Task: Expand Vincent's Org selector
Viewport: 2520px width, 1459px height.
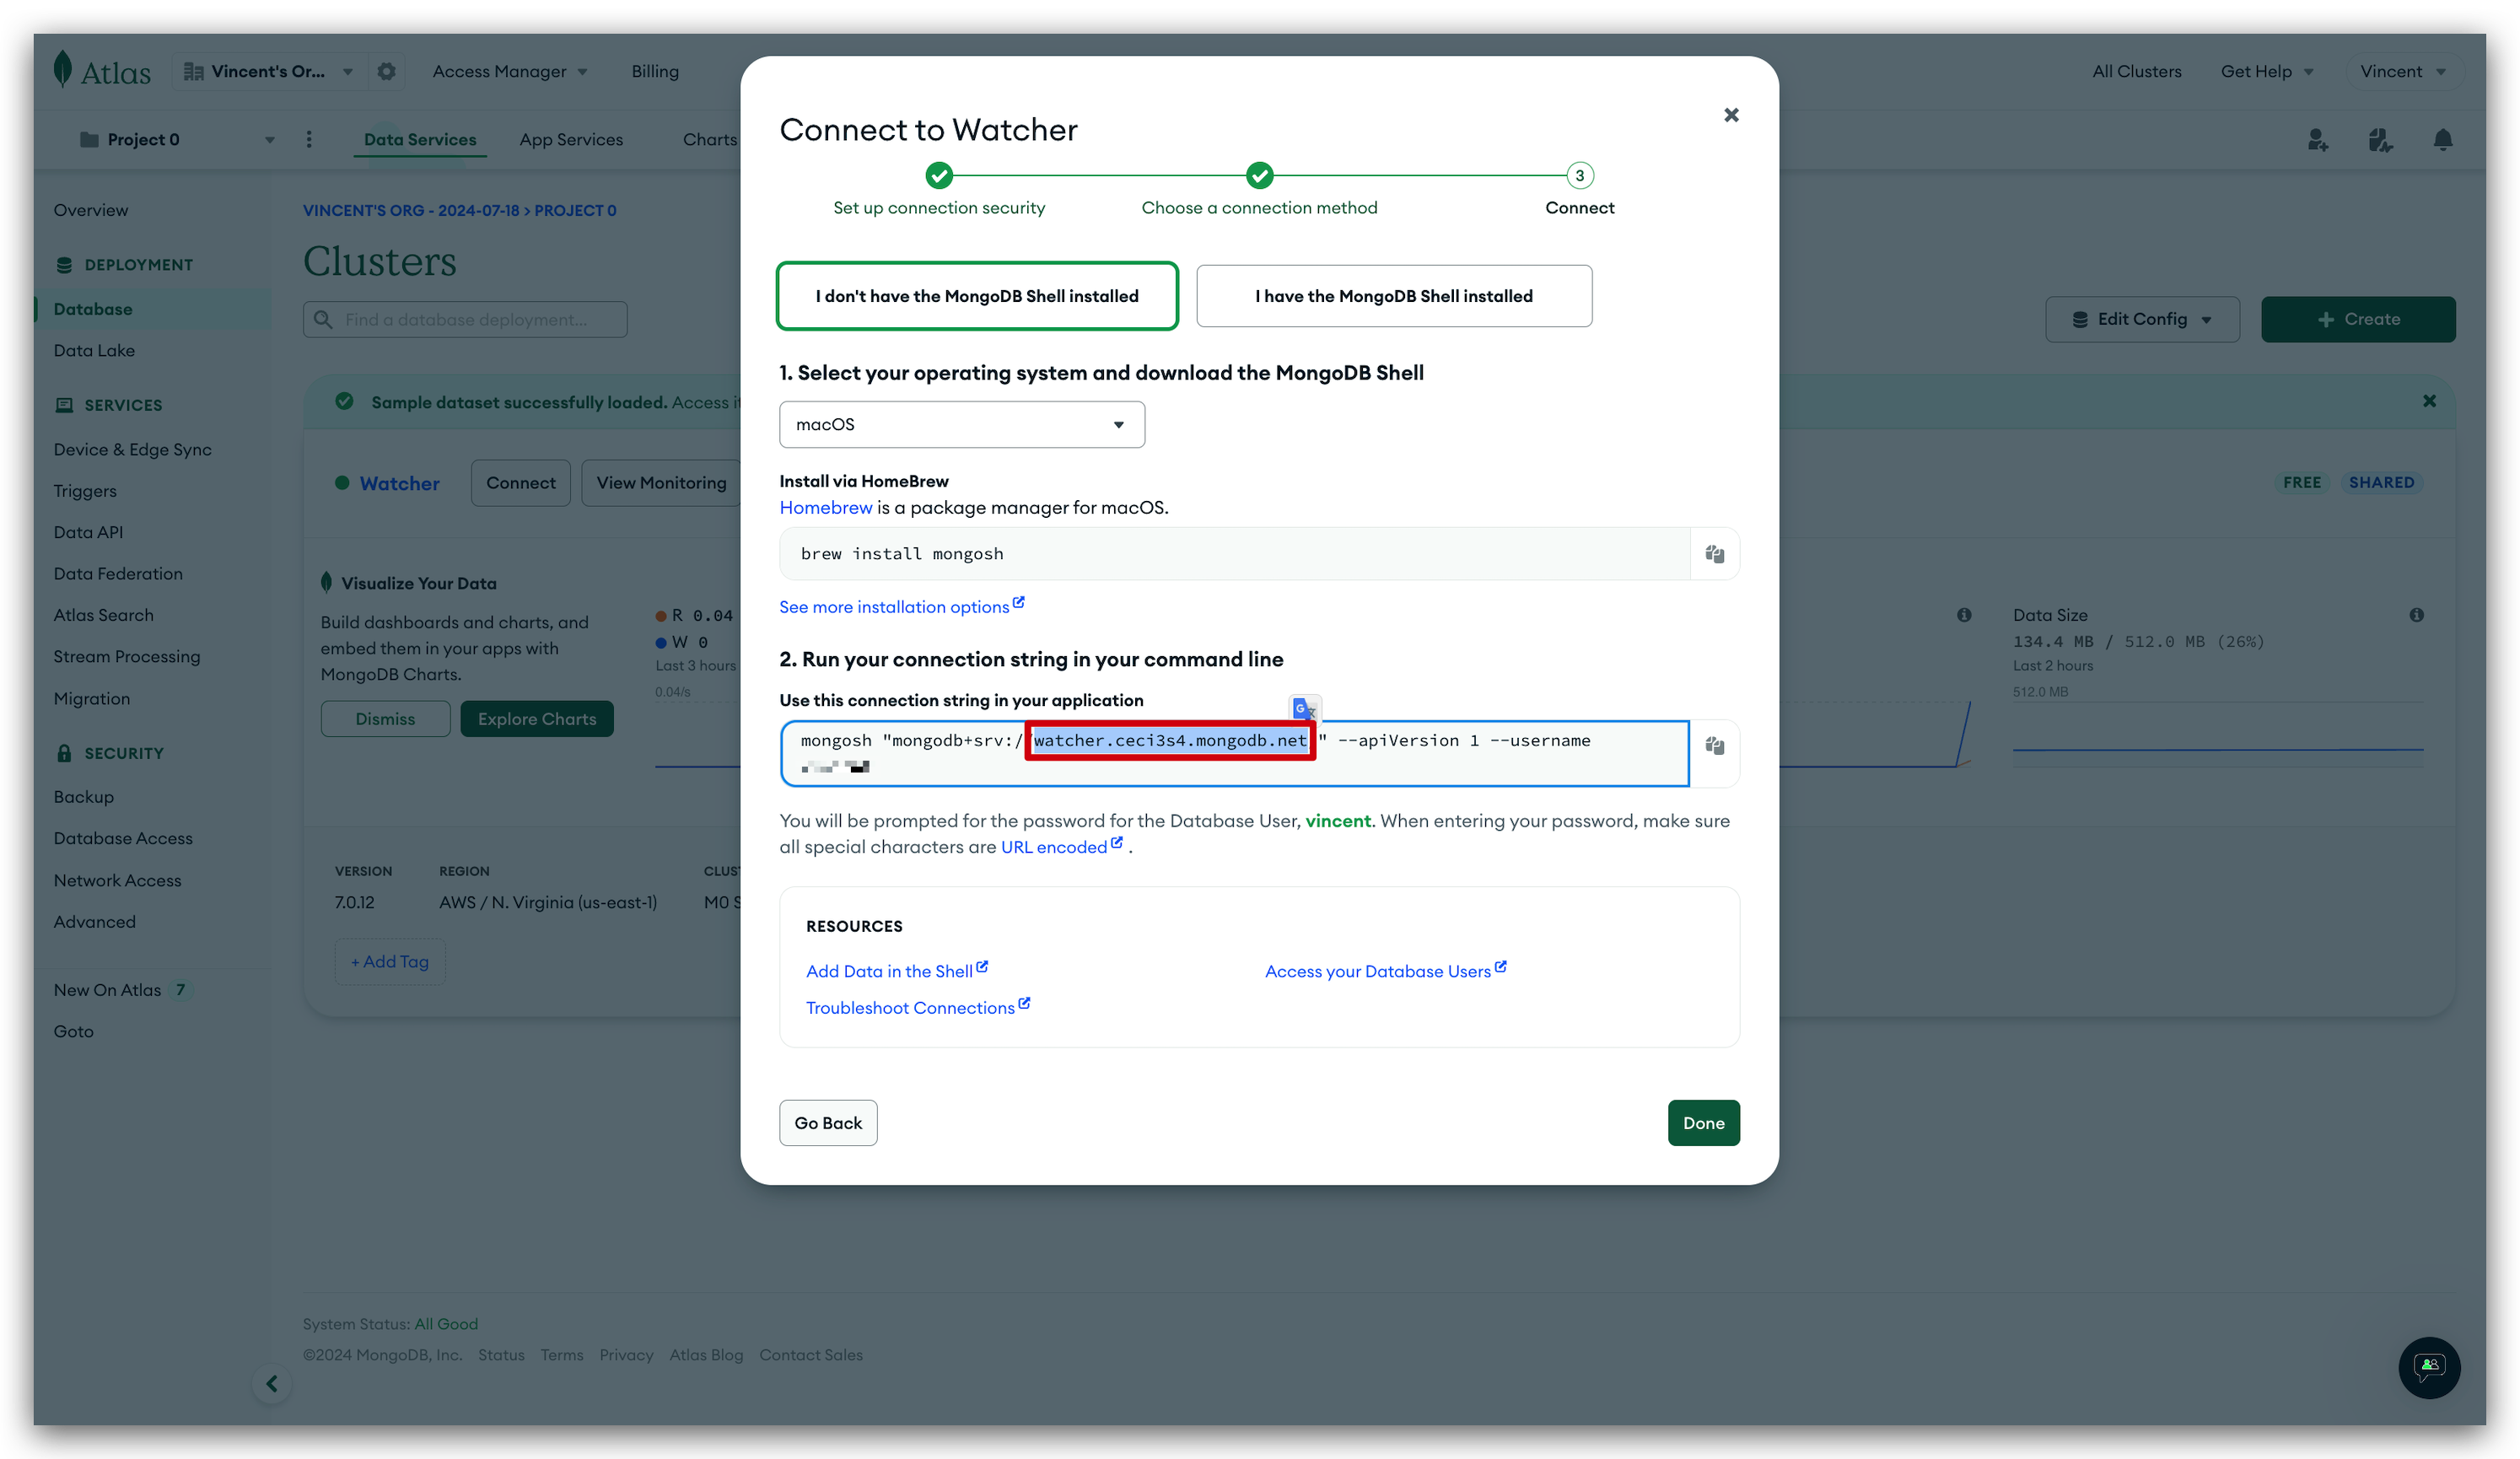Action: coord(268,71)
